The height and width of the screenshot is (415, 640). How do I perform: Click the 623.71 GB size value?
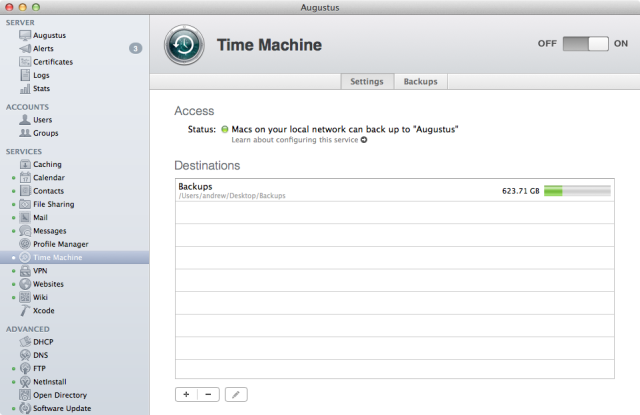point(520,191)
